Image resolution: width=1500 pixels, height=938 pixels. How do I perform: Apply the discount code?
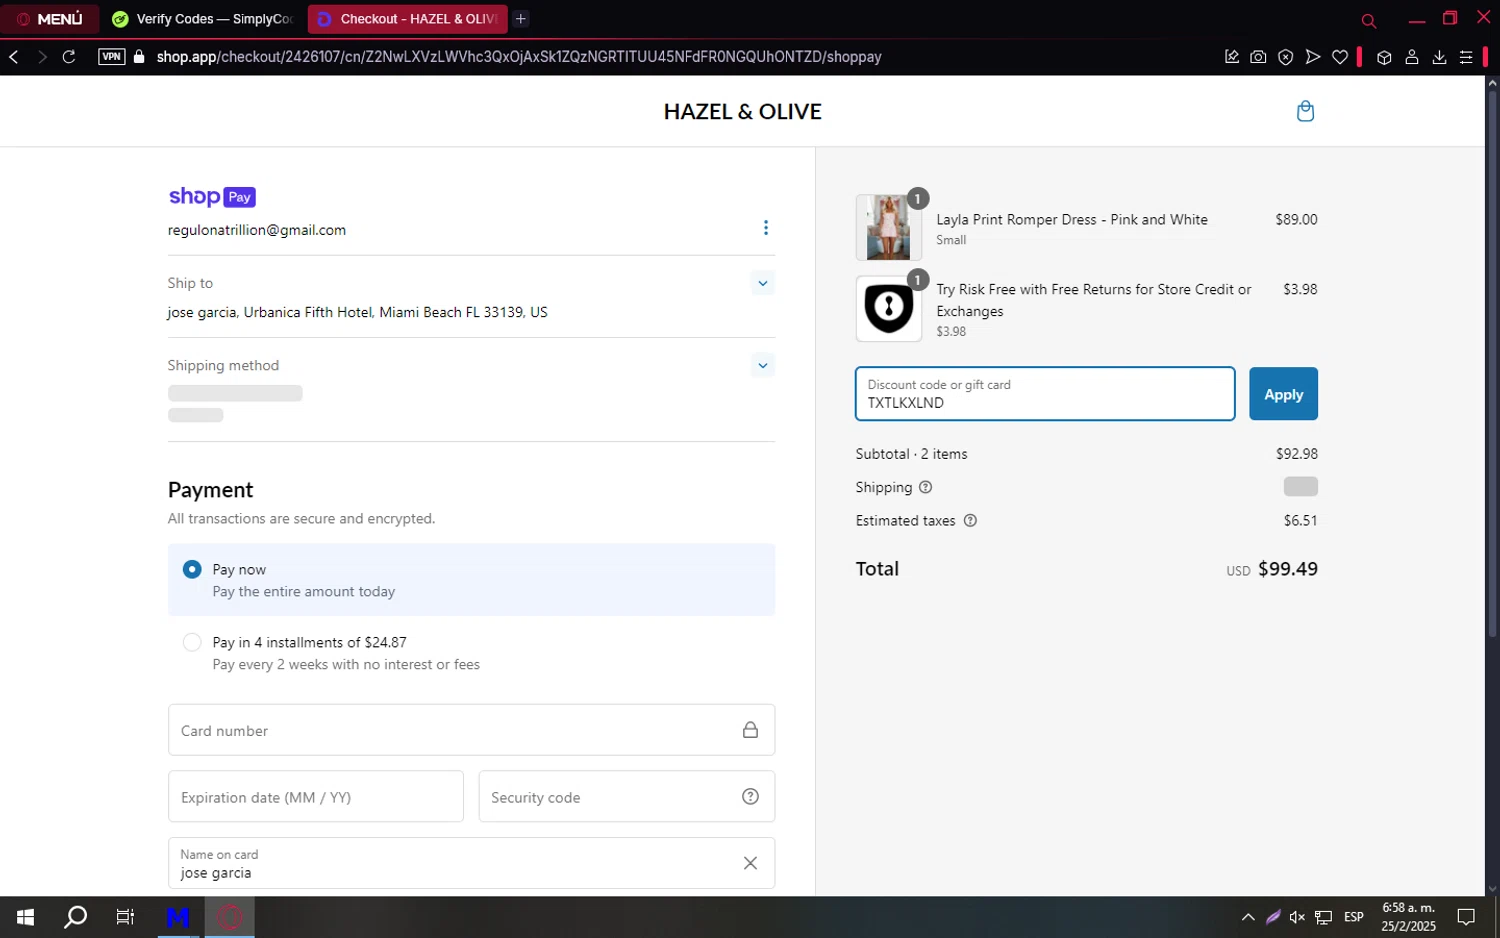click(1283, 394)
